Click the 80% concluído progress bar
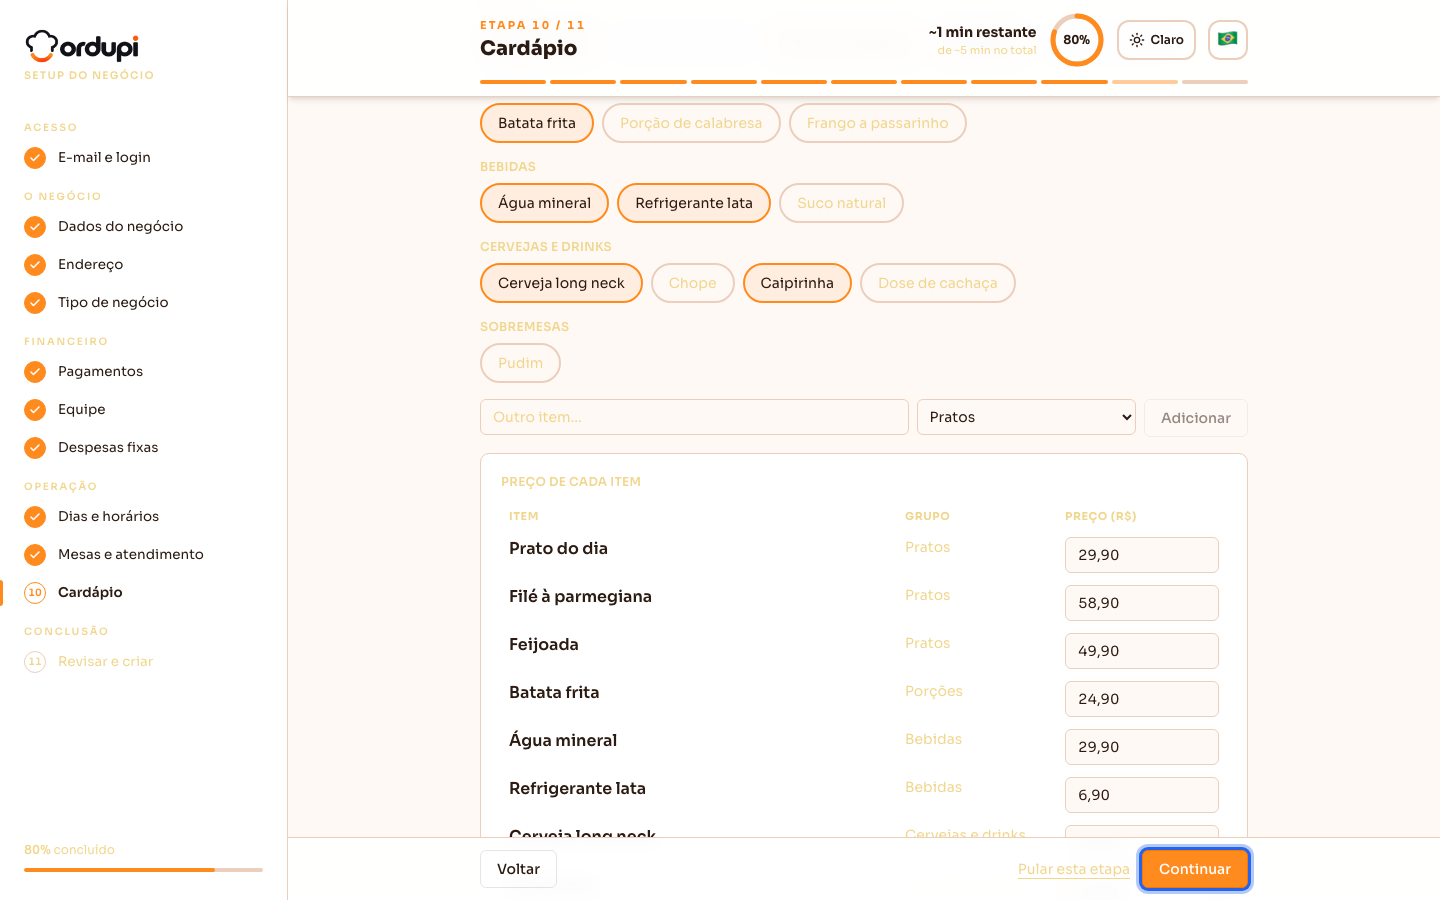This screenshot has height=900, width=1440. point(143,870)
